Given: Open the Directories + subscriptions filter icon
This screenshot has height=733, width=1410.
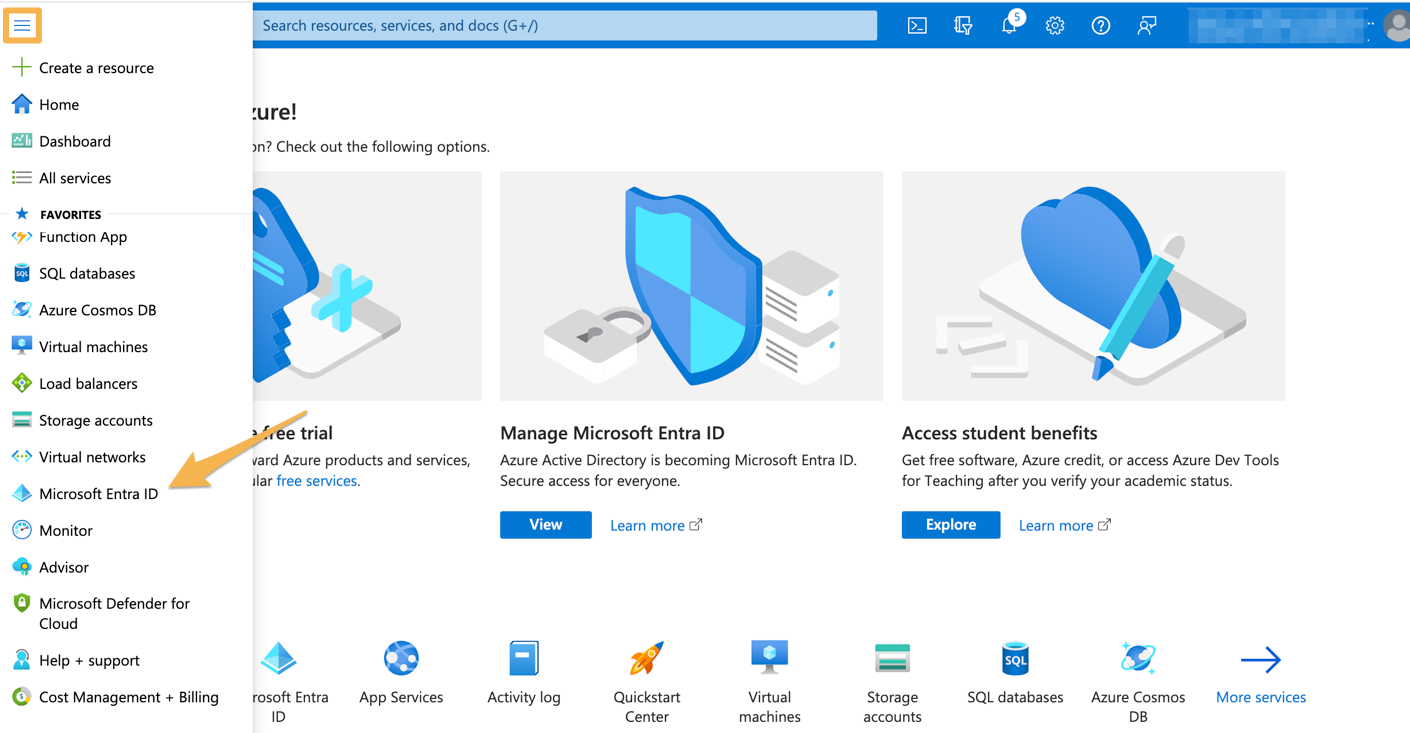Looking at the screenshot, I should tap(963, 26).
